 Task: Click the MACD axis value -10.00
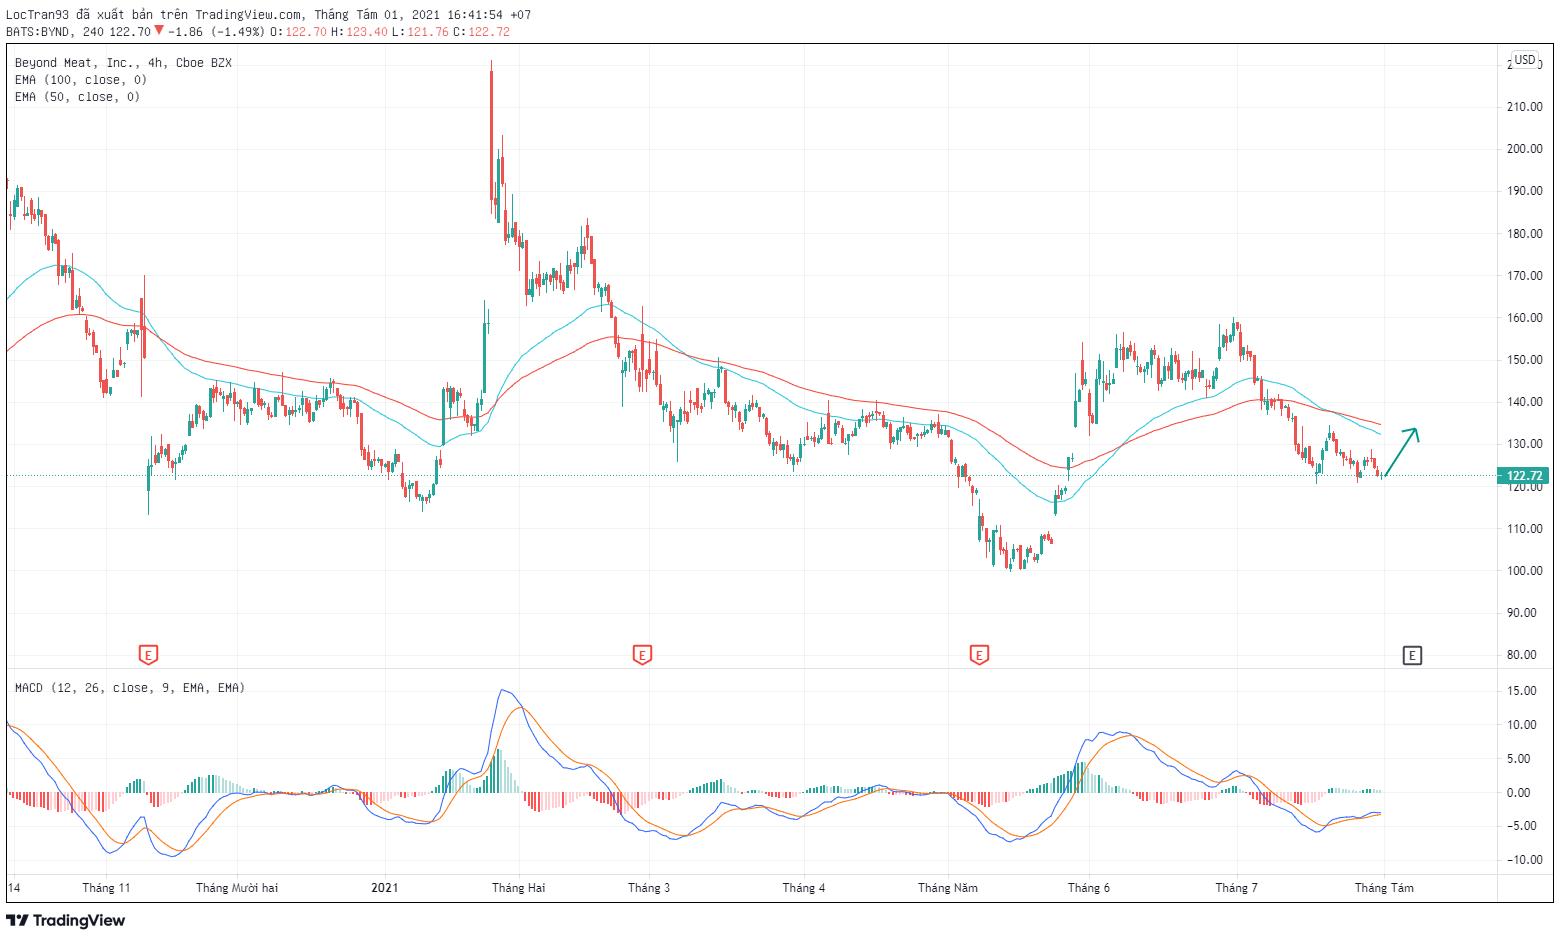1523,860
